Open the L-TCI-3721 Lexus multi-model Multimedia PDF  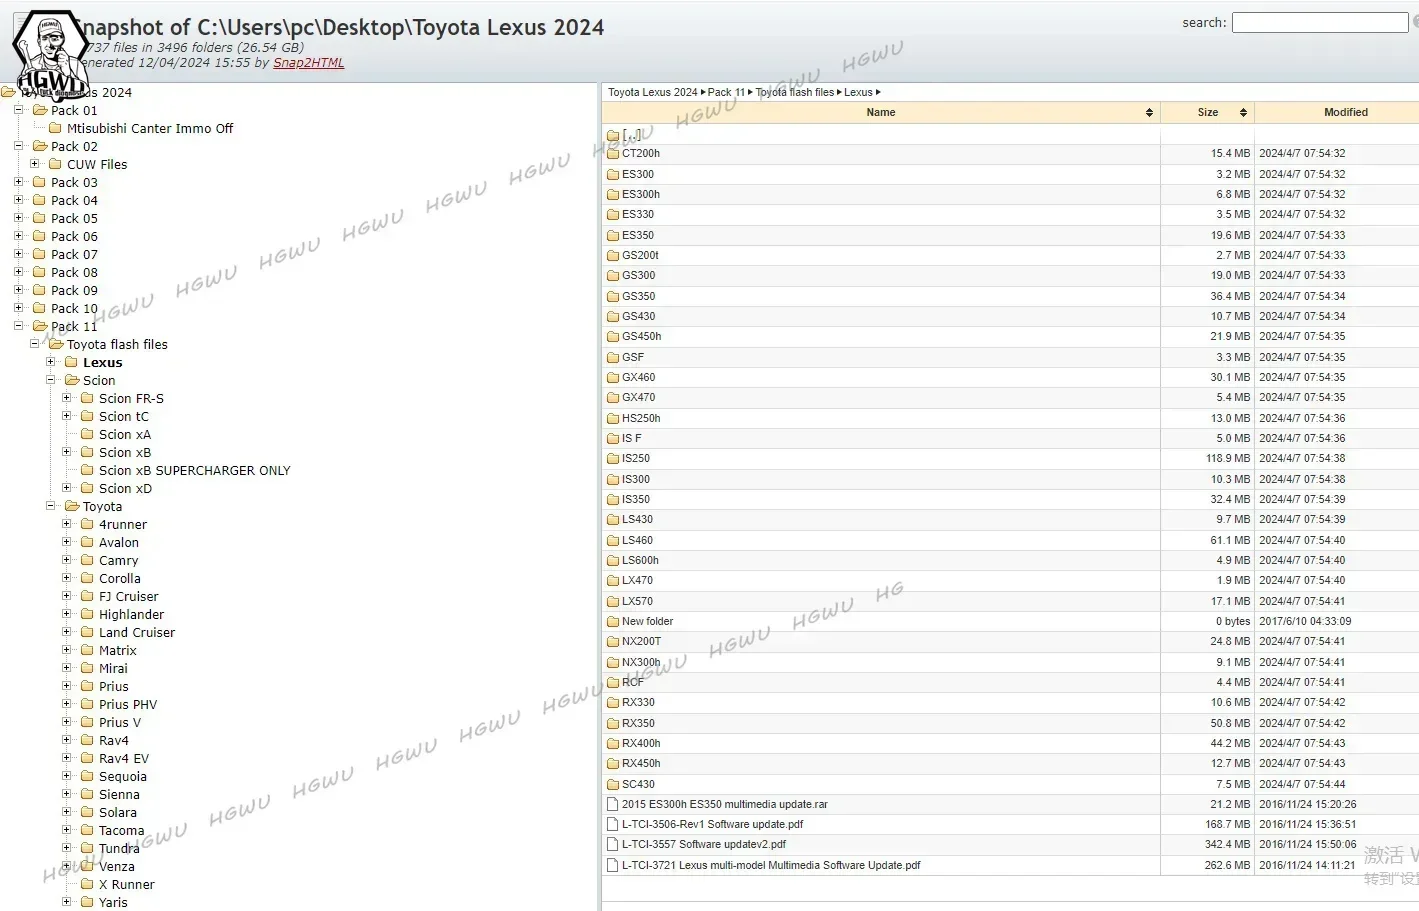click(x=770, y=865)
